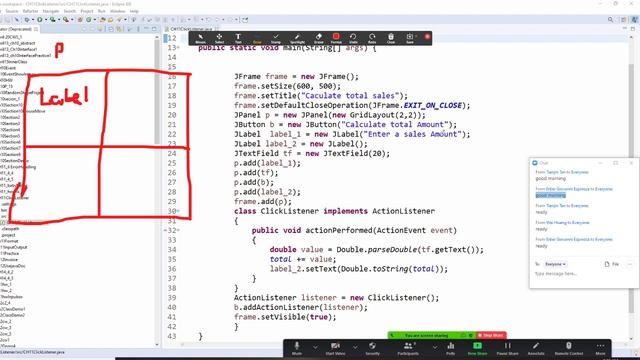Stop Share using the red button
This screenshot has height=360, width=640.
click(x=492, y=335)
